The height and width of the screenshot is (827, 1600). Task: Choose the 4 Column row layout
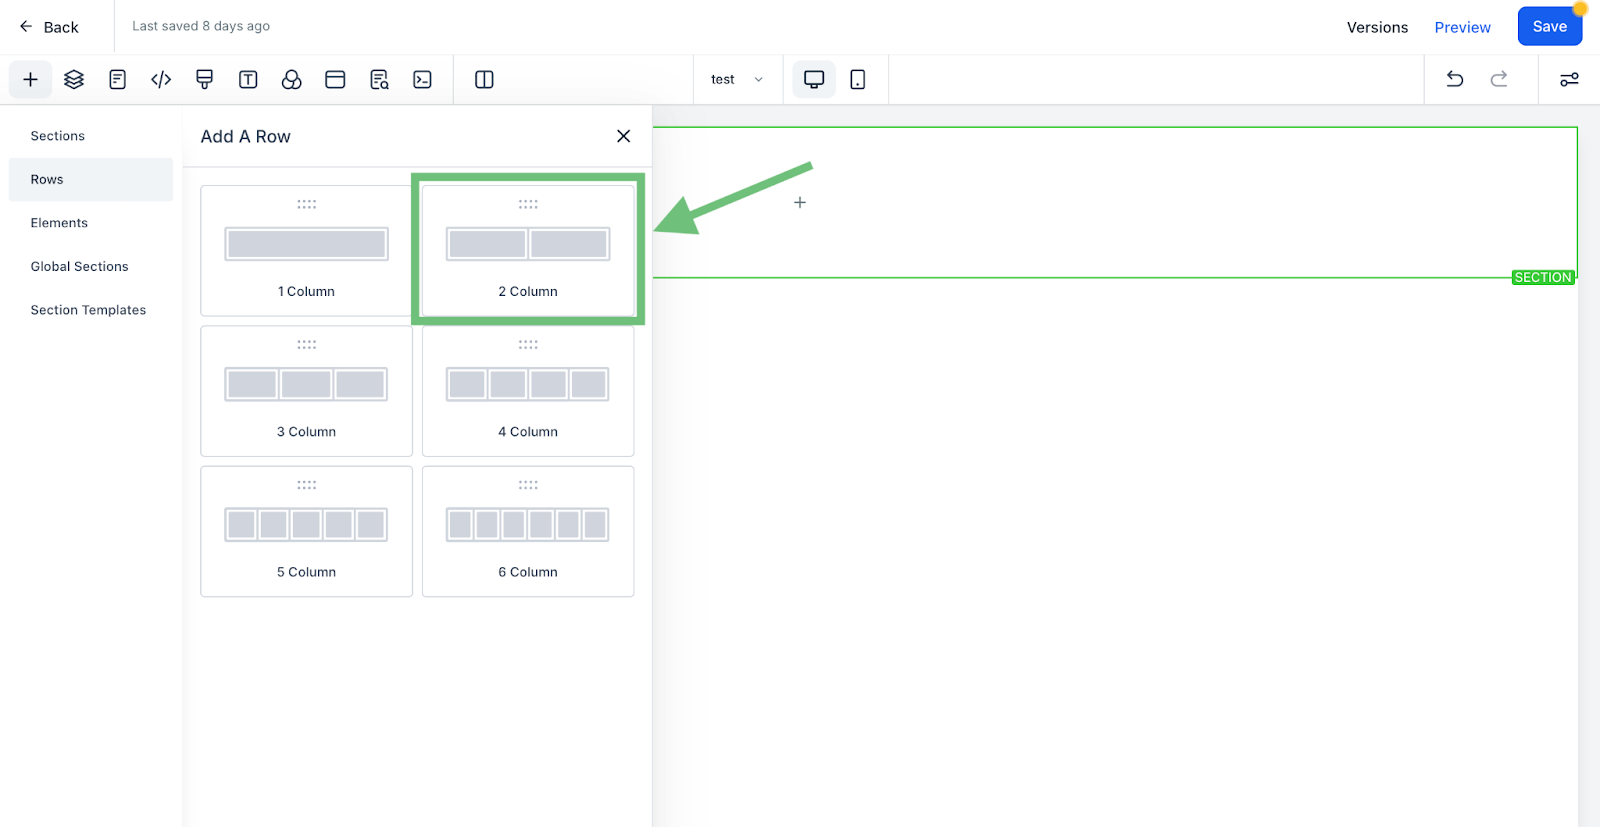point(528,391)
